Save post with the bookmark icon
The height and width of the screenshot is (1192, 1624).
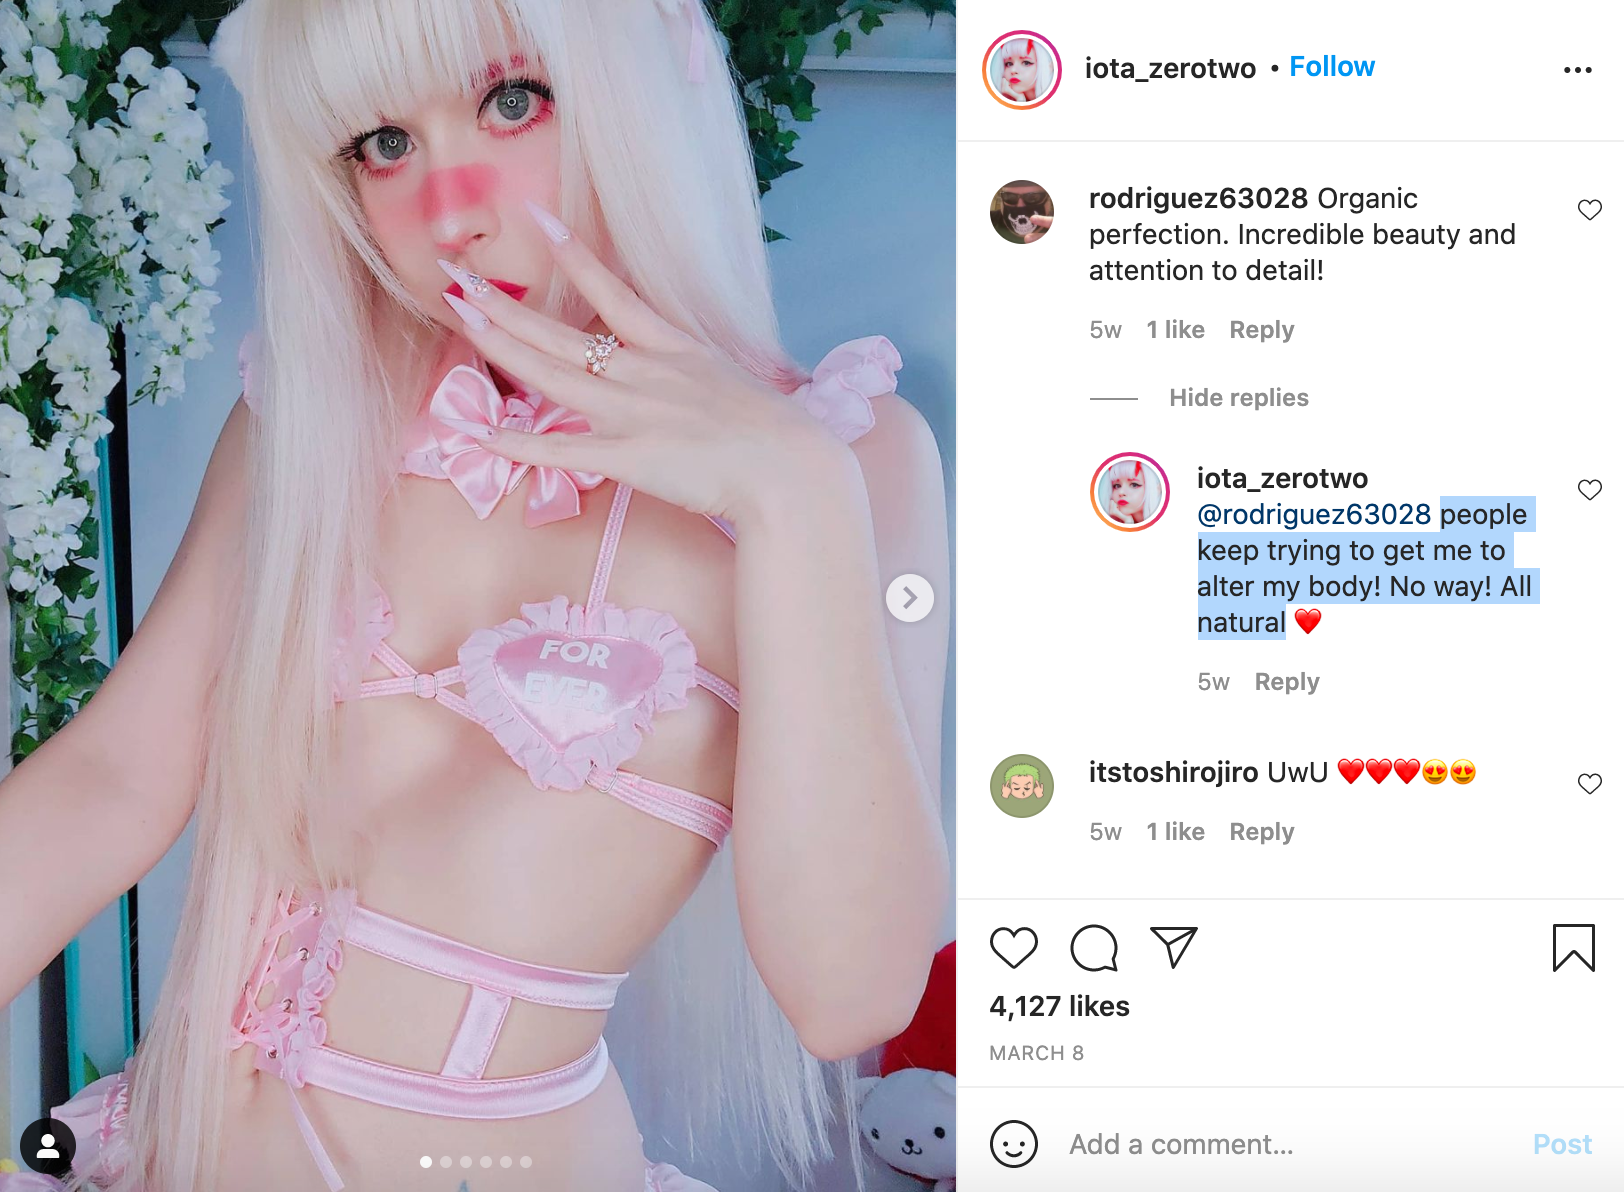click(x=1573, y=947)
